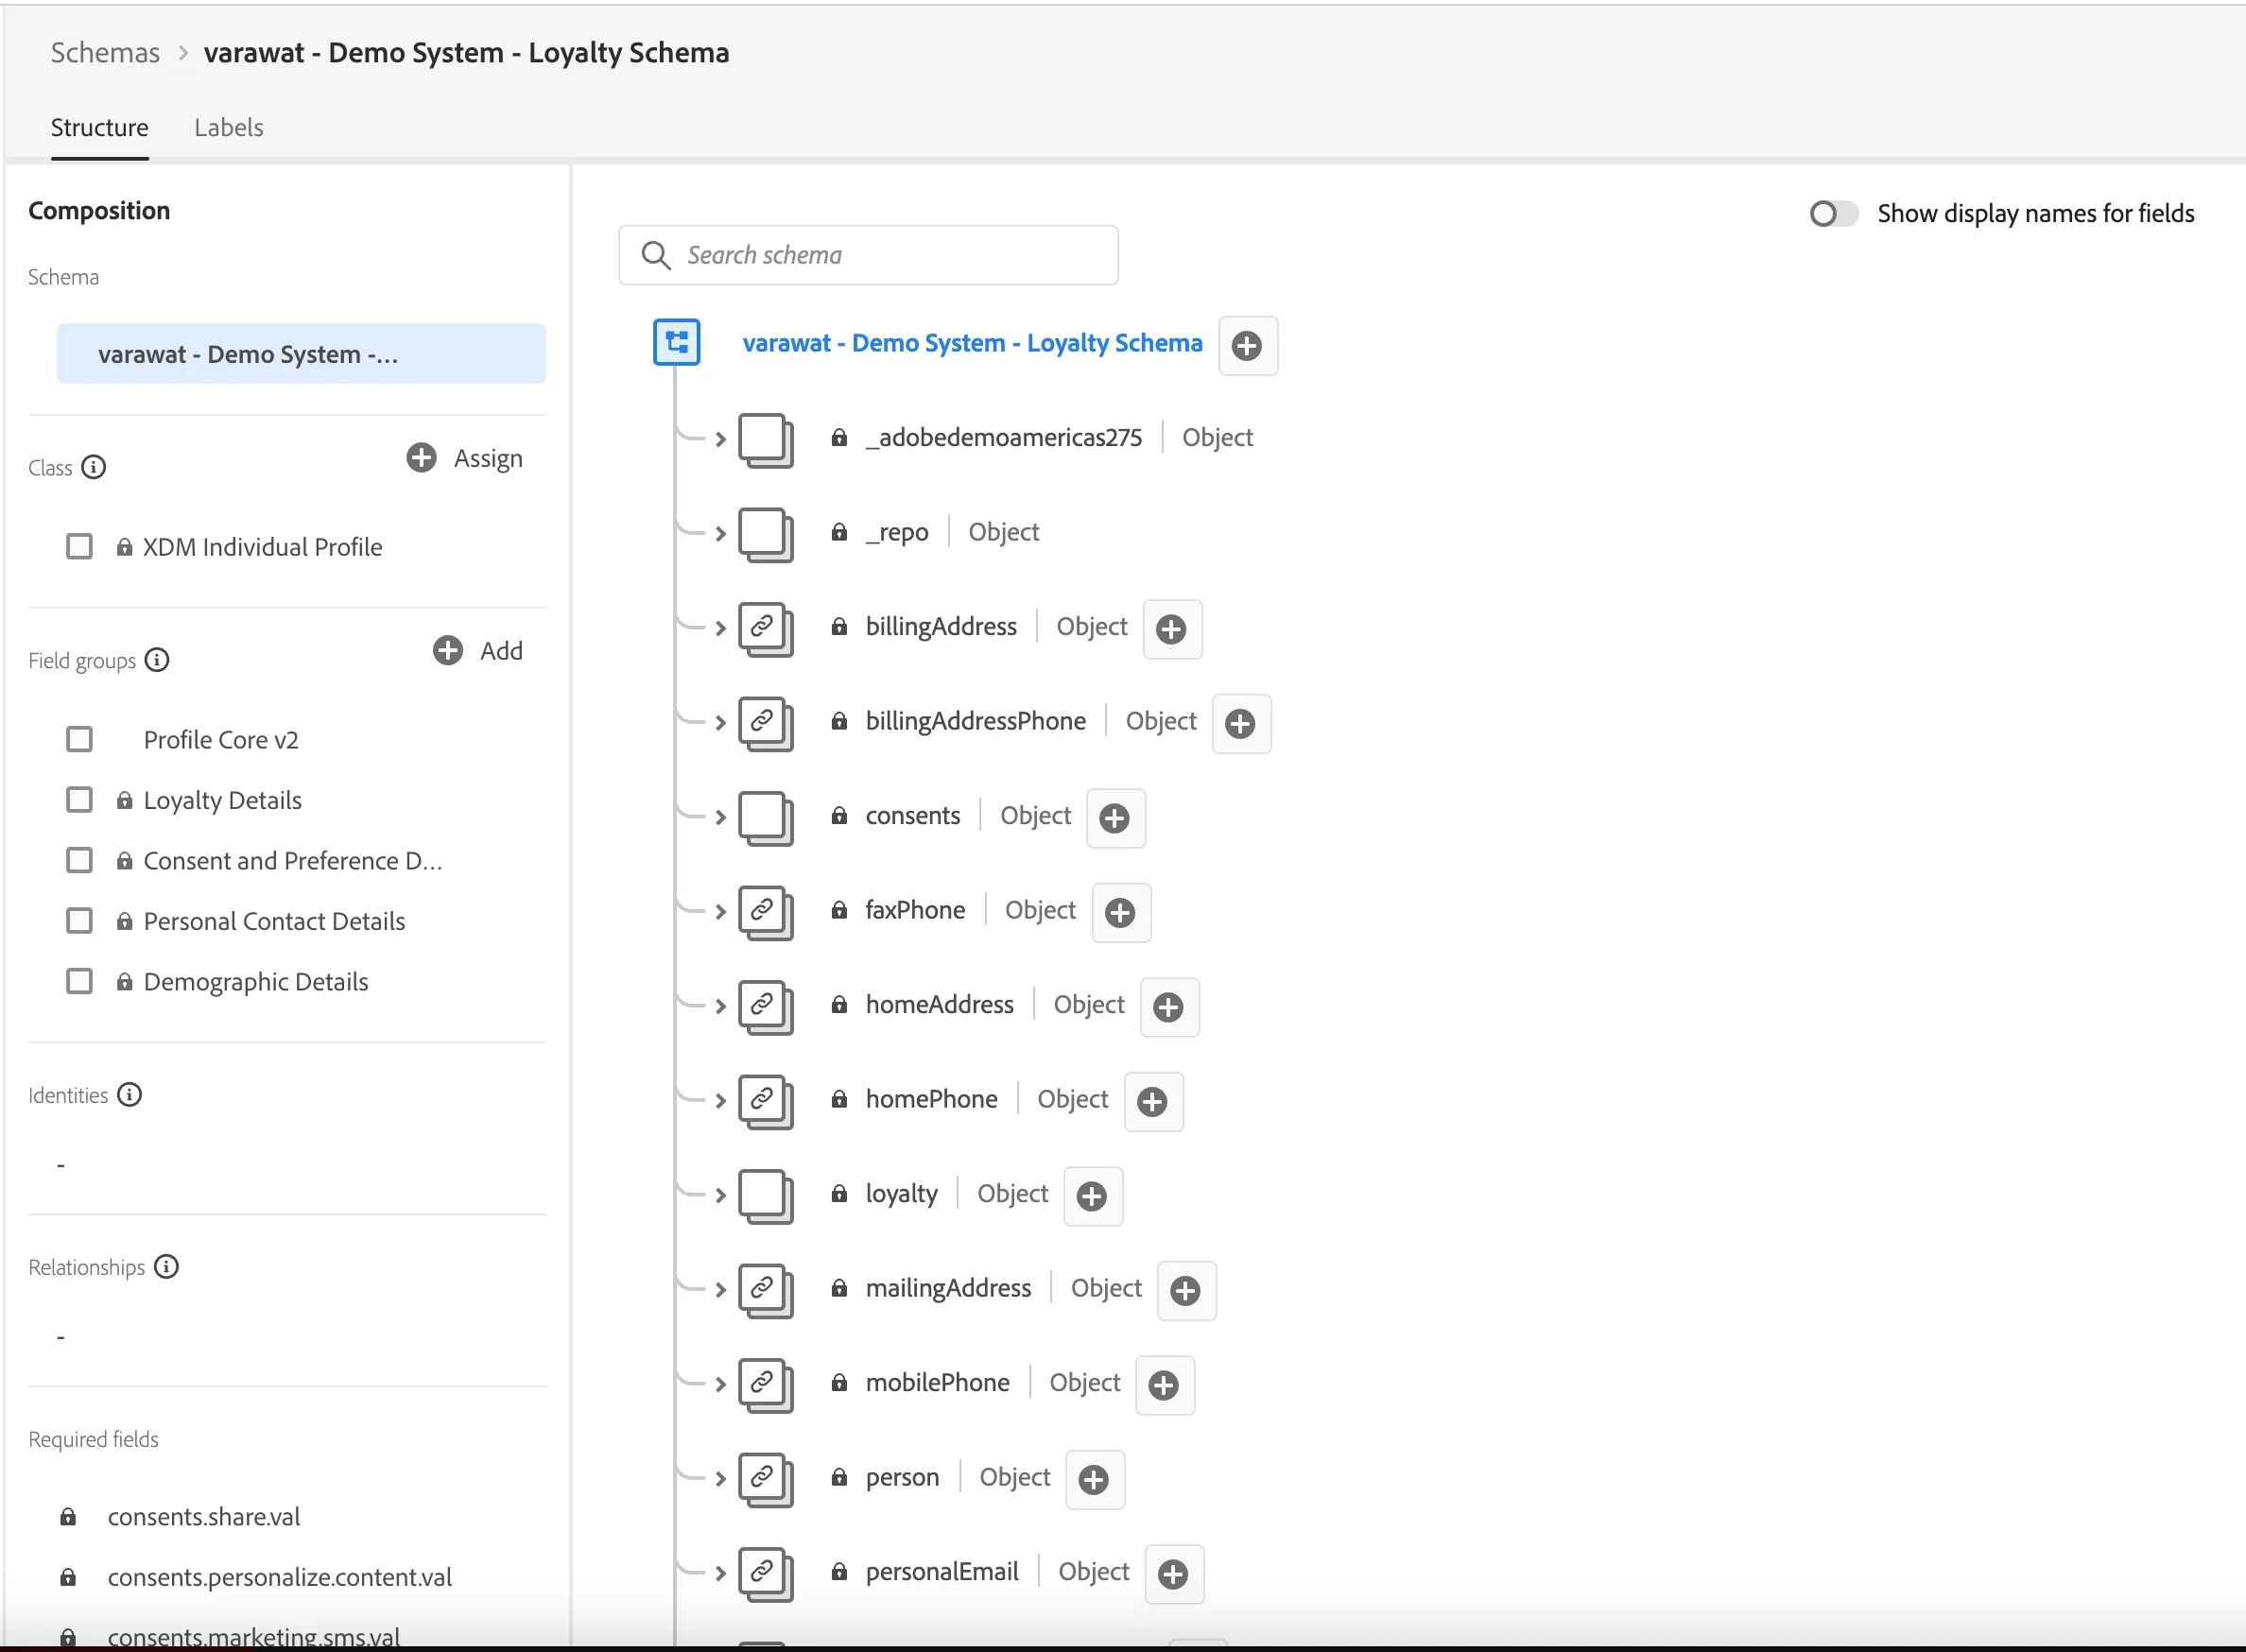This screenshot has height=1652, width=2246.
Task: Click the plus icon next to mailingAddress
Action: (1185, 1290)
